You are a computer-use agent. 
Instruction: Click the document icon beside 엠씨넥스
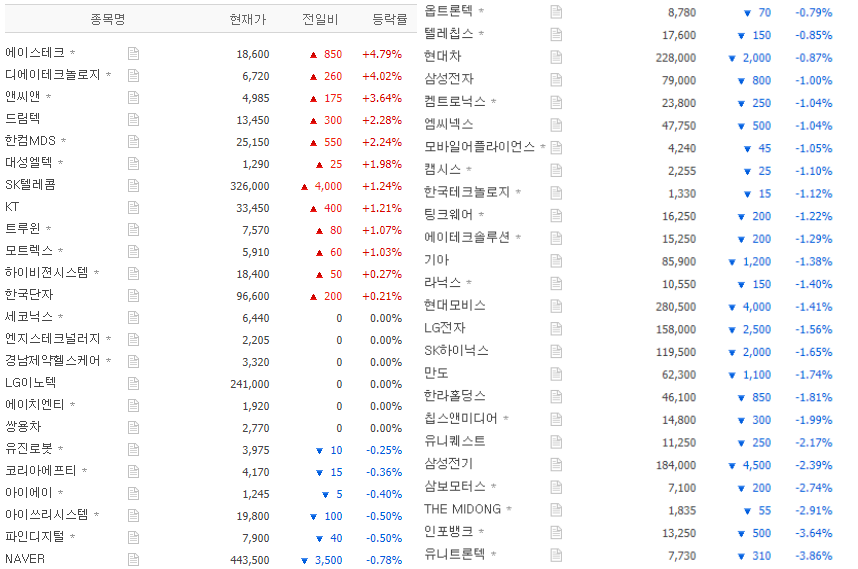[x=556, y=125]
